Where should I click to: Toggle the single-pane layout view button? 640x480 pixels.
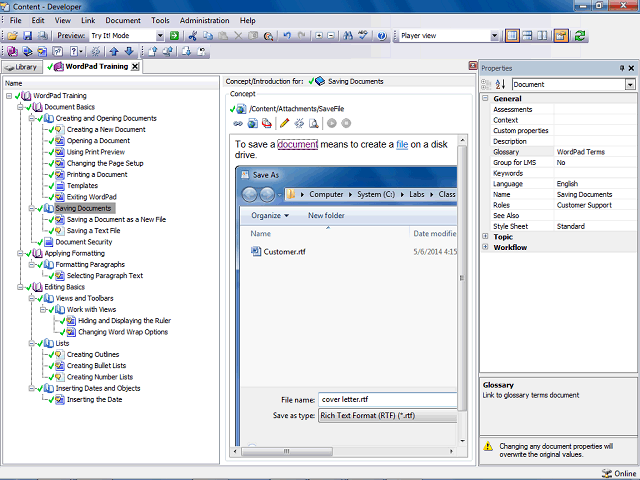coord(512,36)
